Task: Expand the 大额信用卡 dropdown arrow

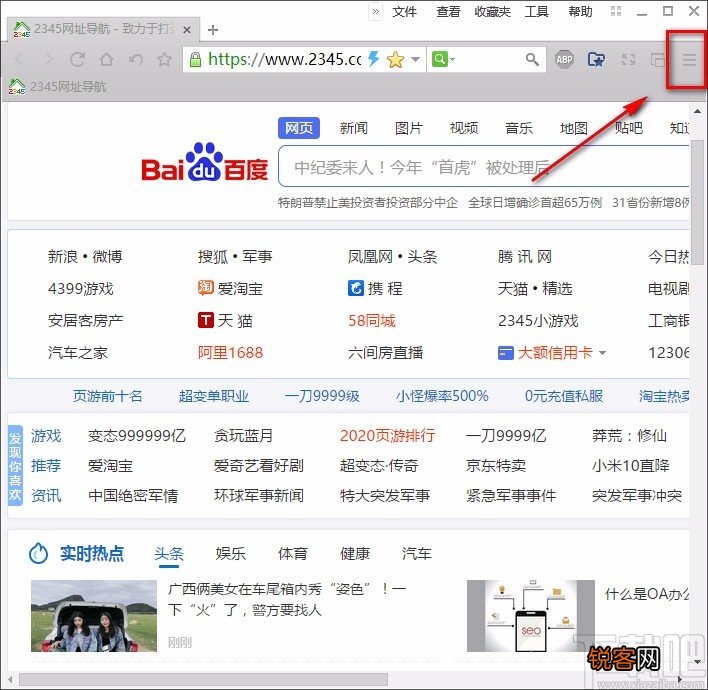Action: (602, 353)
